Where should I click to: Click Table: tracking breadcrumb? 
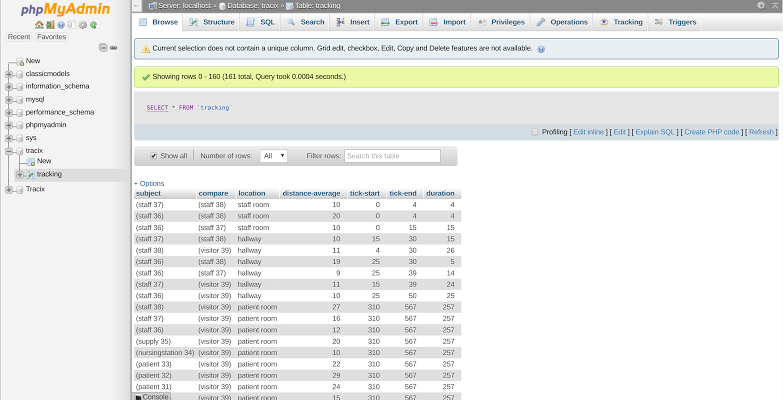pos(317,6)
